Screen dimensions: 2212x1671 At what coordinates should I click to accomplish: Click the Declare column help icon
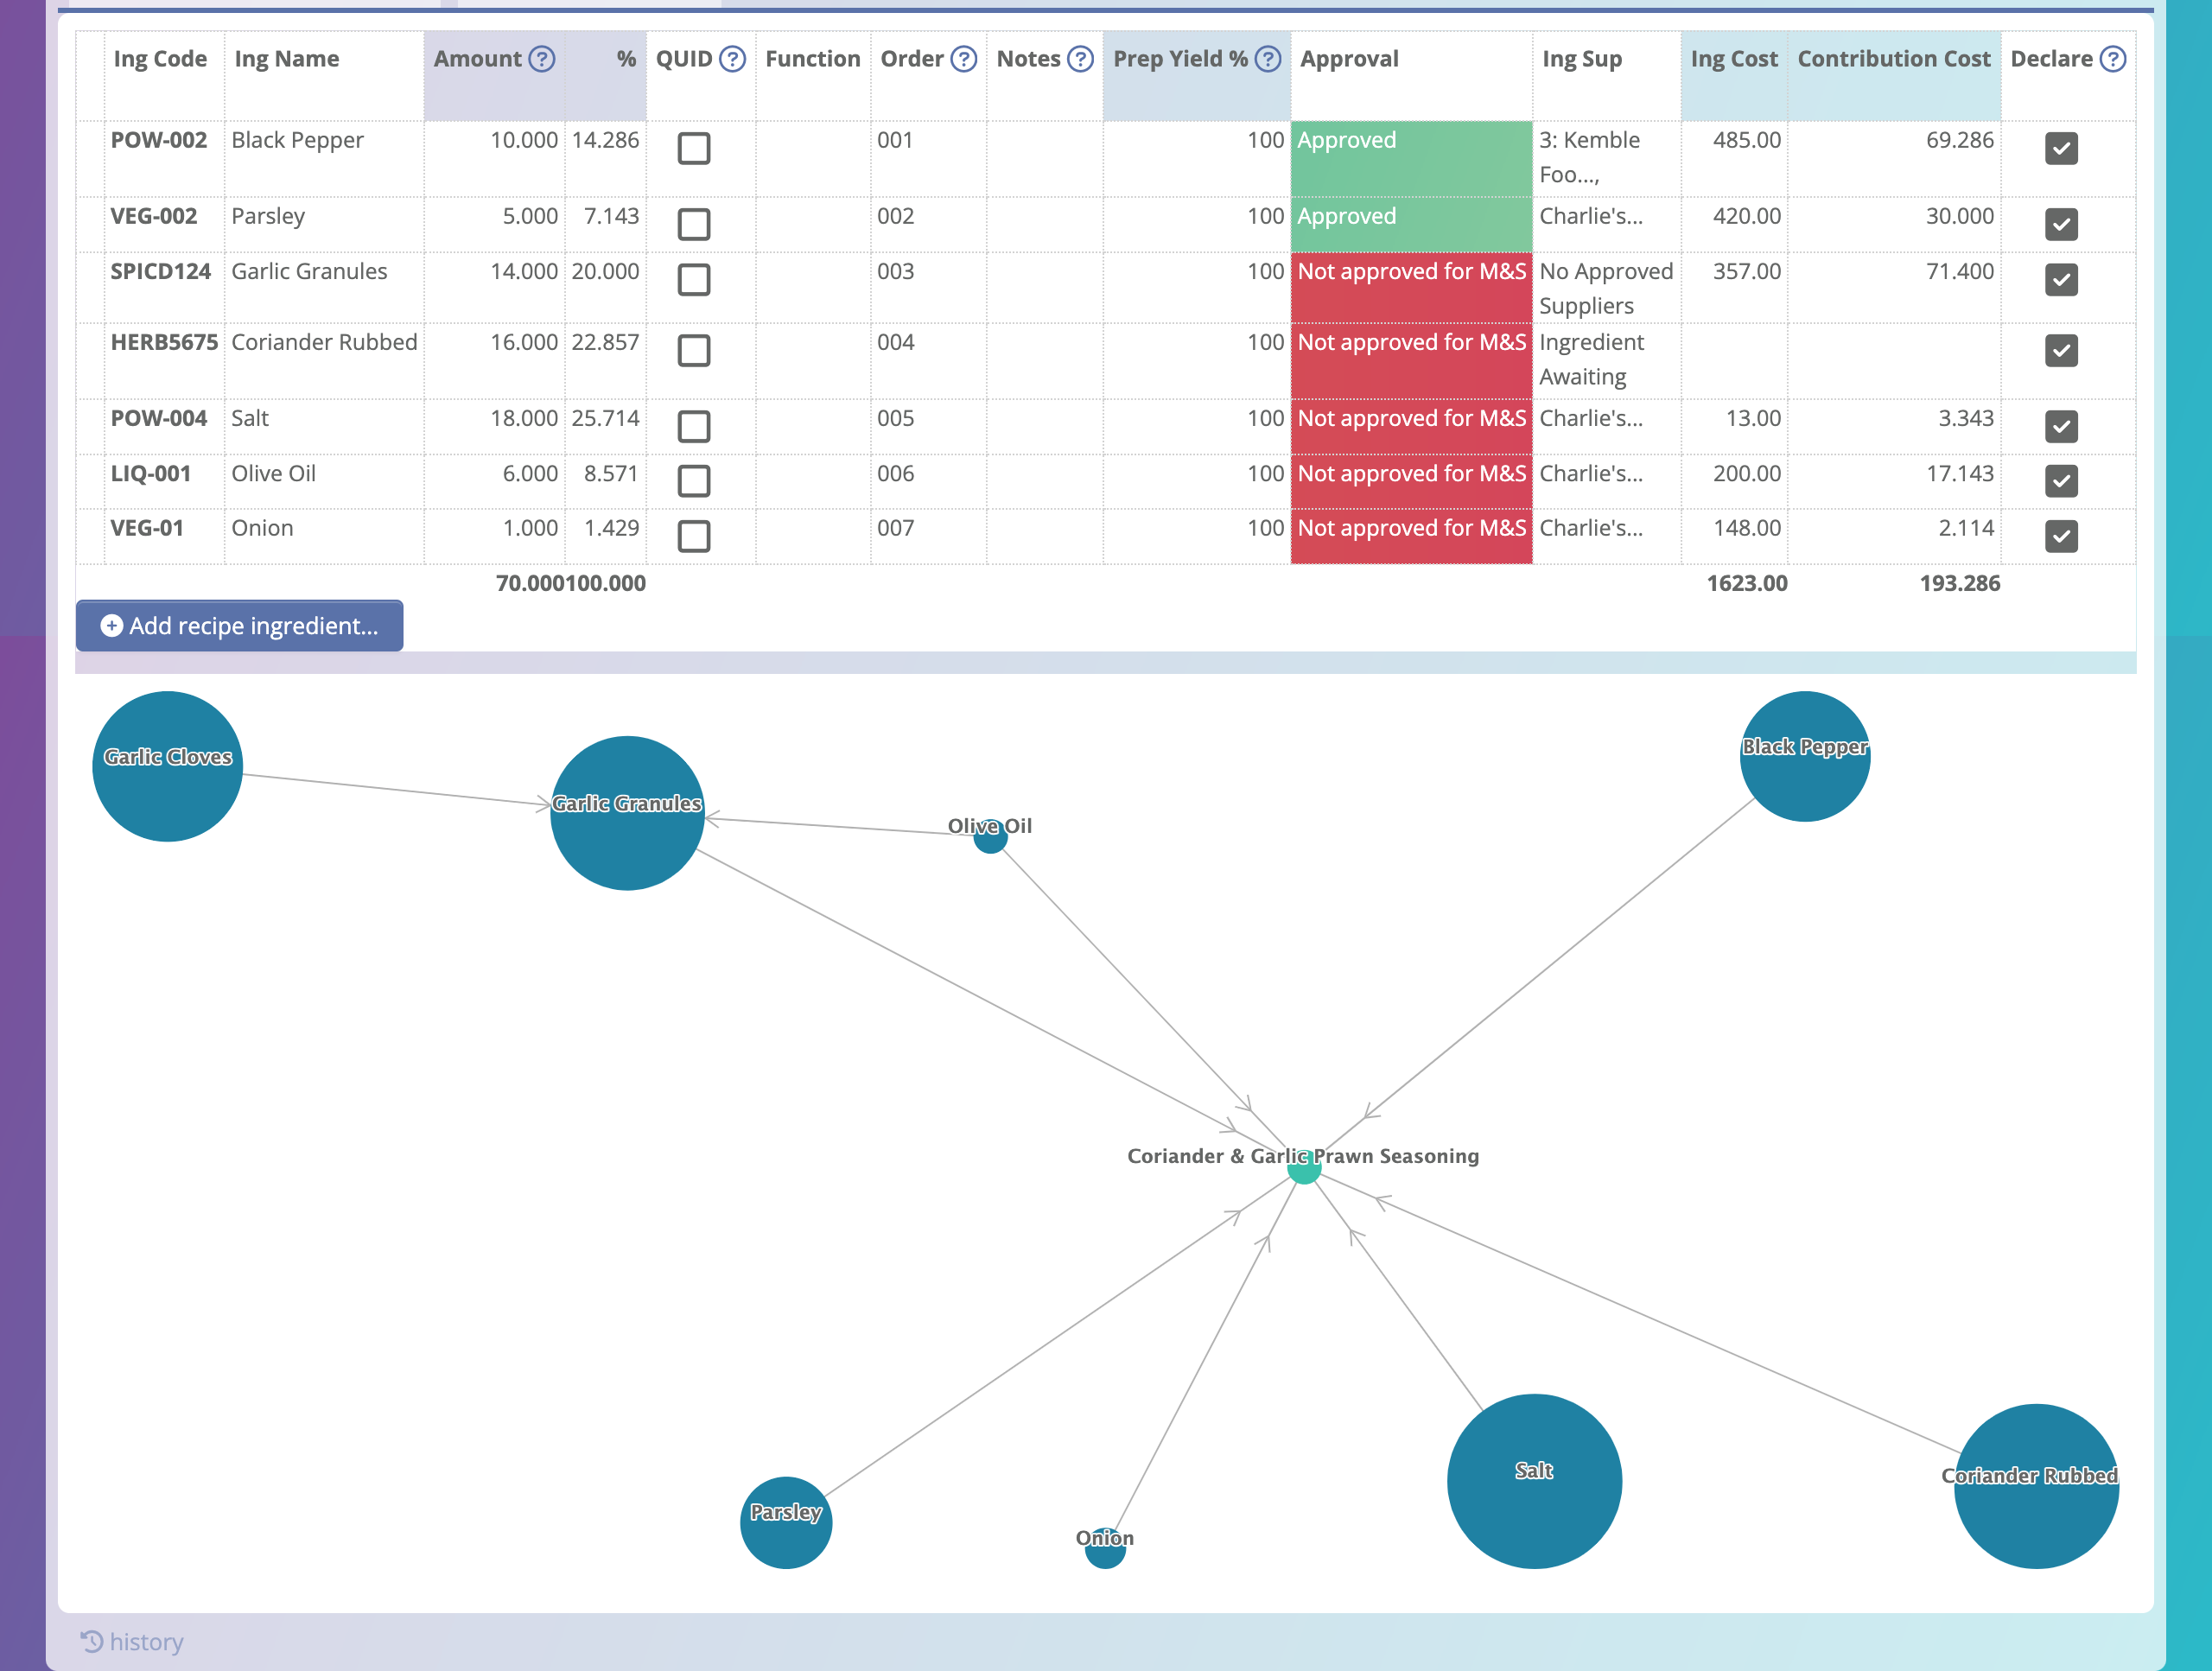point(2112,59)
